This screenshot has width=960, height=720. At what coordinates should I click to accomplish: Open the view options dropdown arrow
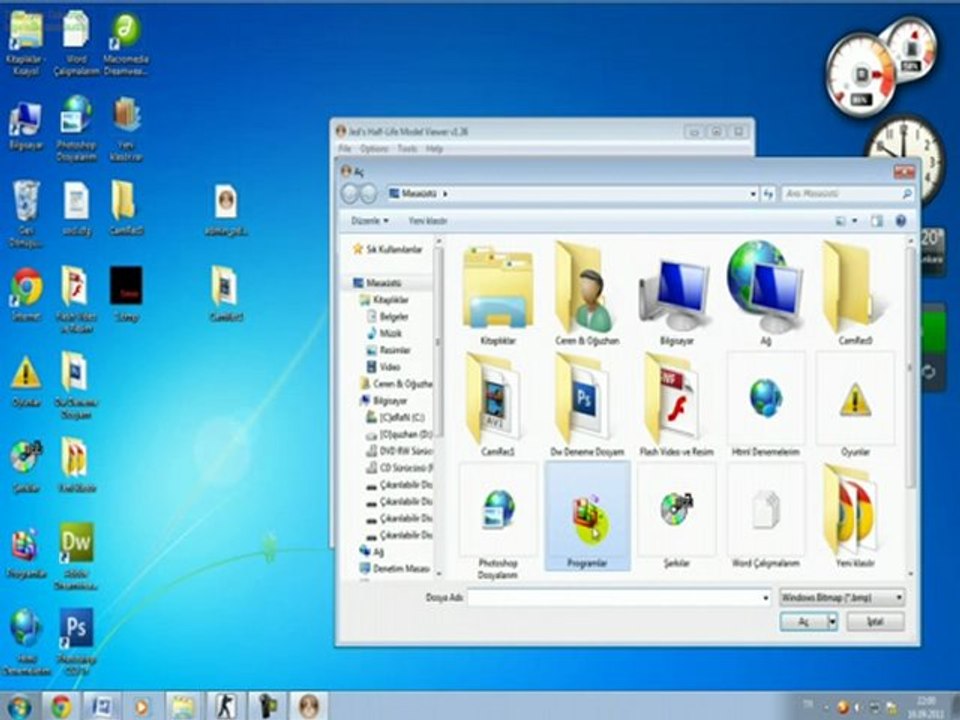click(854, 221)
